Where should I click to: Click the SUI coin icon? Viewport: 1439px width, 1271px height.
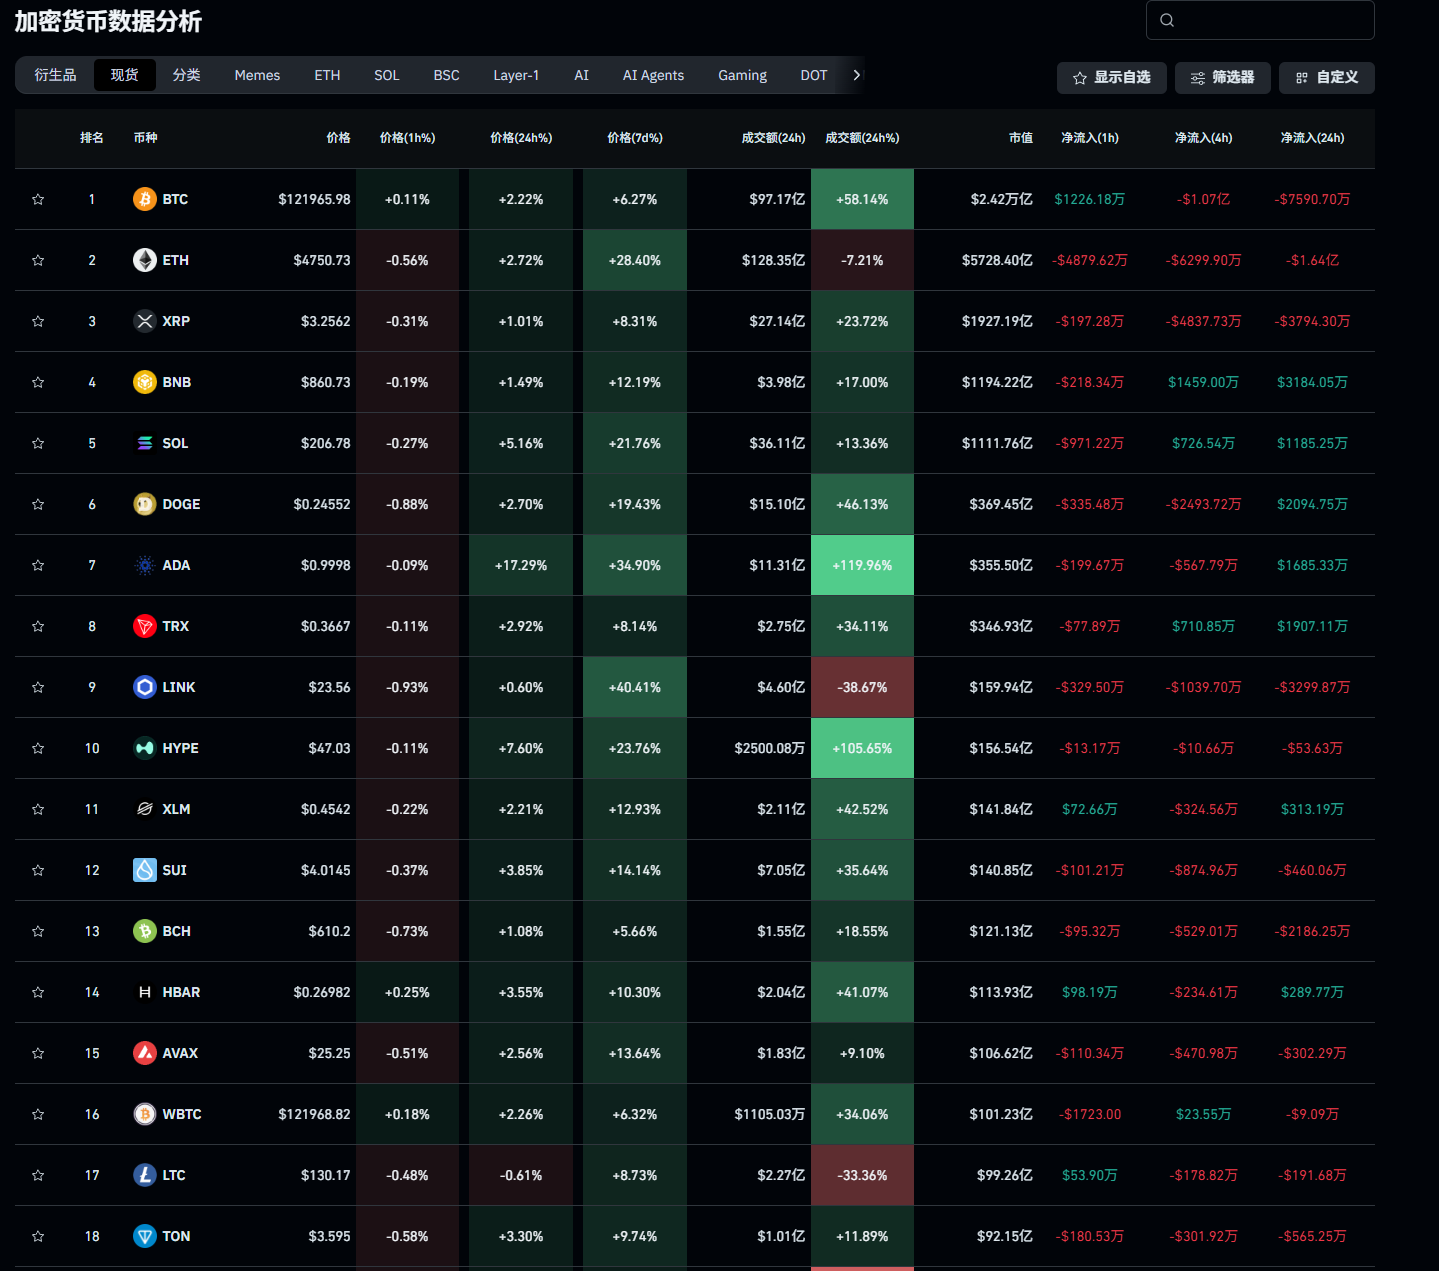pos(145,870)
